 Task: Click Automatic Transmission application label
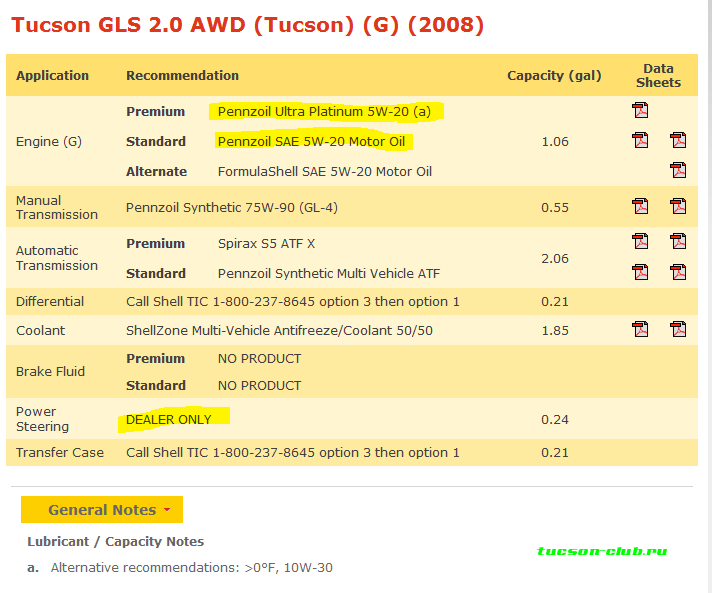tap(57, 258)
